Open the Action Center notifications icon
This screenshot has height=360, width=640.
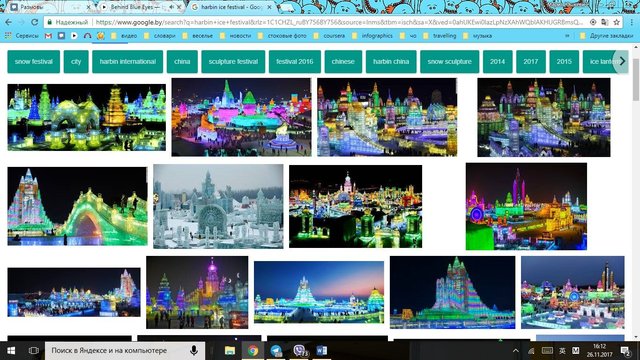click(x=625, y=351)
